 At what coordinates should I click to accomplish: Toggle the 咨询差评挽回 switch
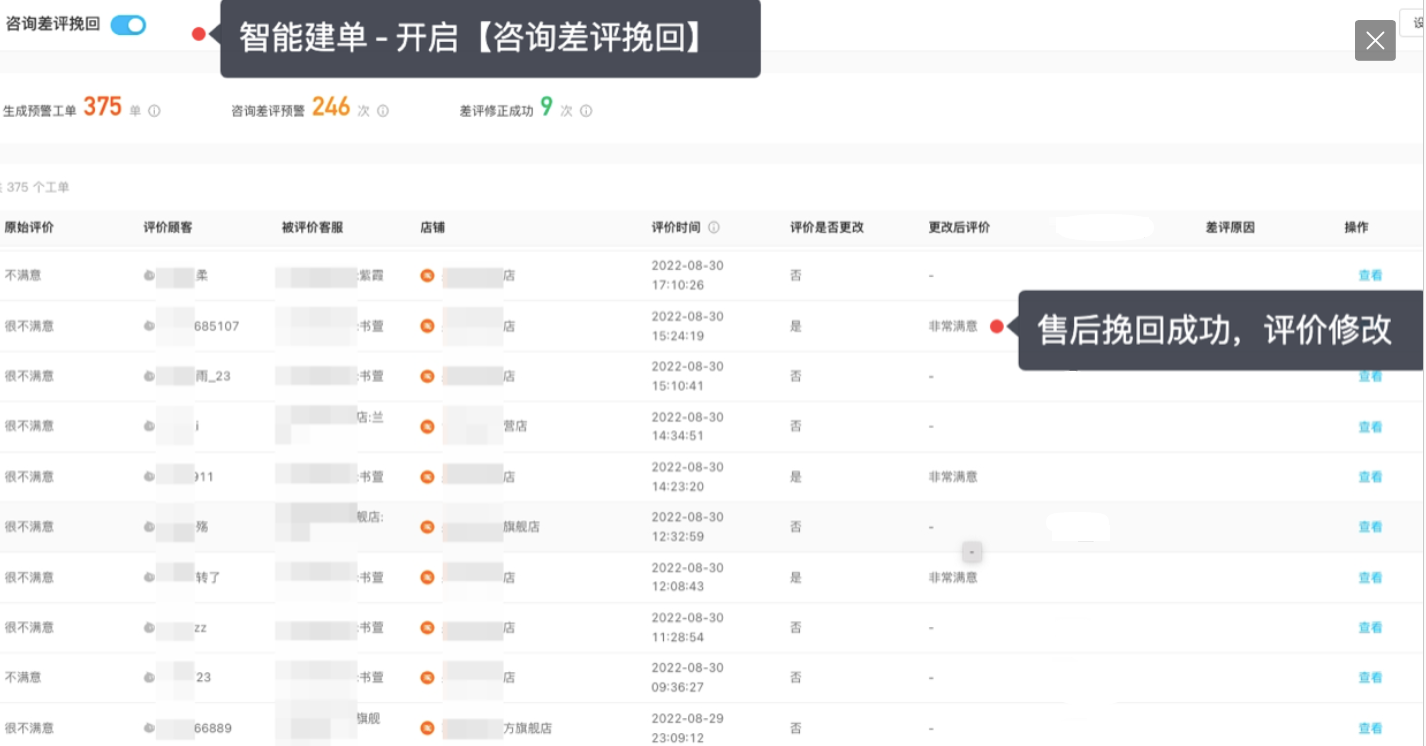128,25
